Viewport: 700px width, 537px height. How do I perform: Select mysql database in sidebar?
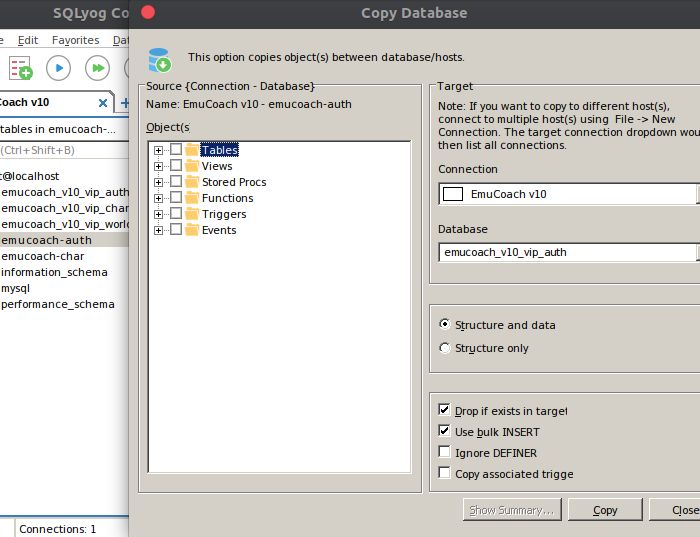click(x=15, y=288)
